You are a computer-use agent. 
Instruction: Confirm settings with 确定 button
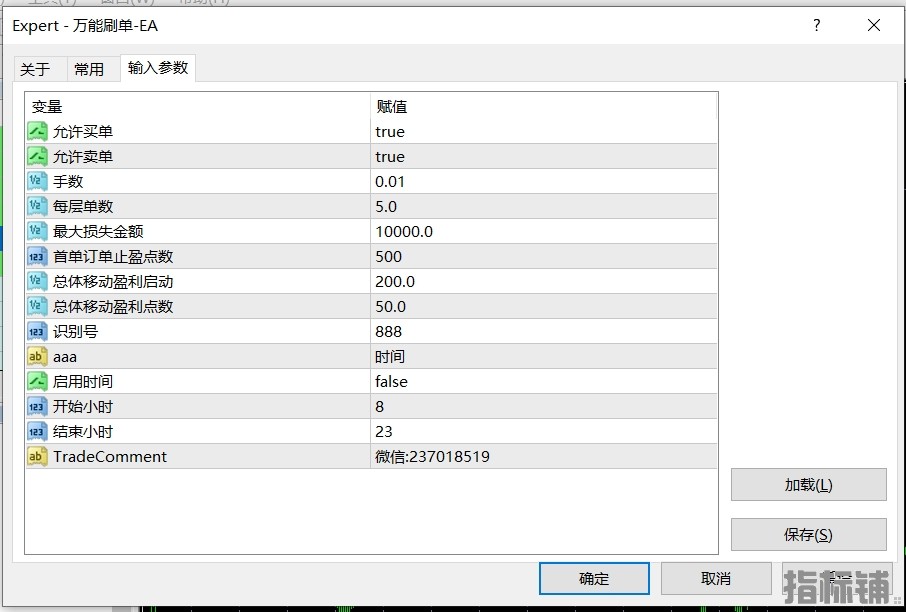point(594,578)
